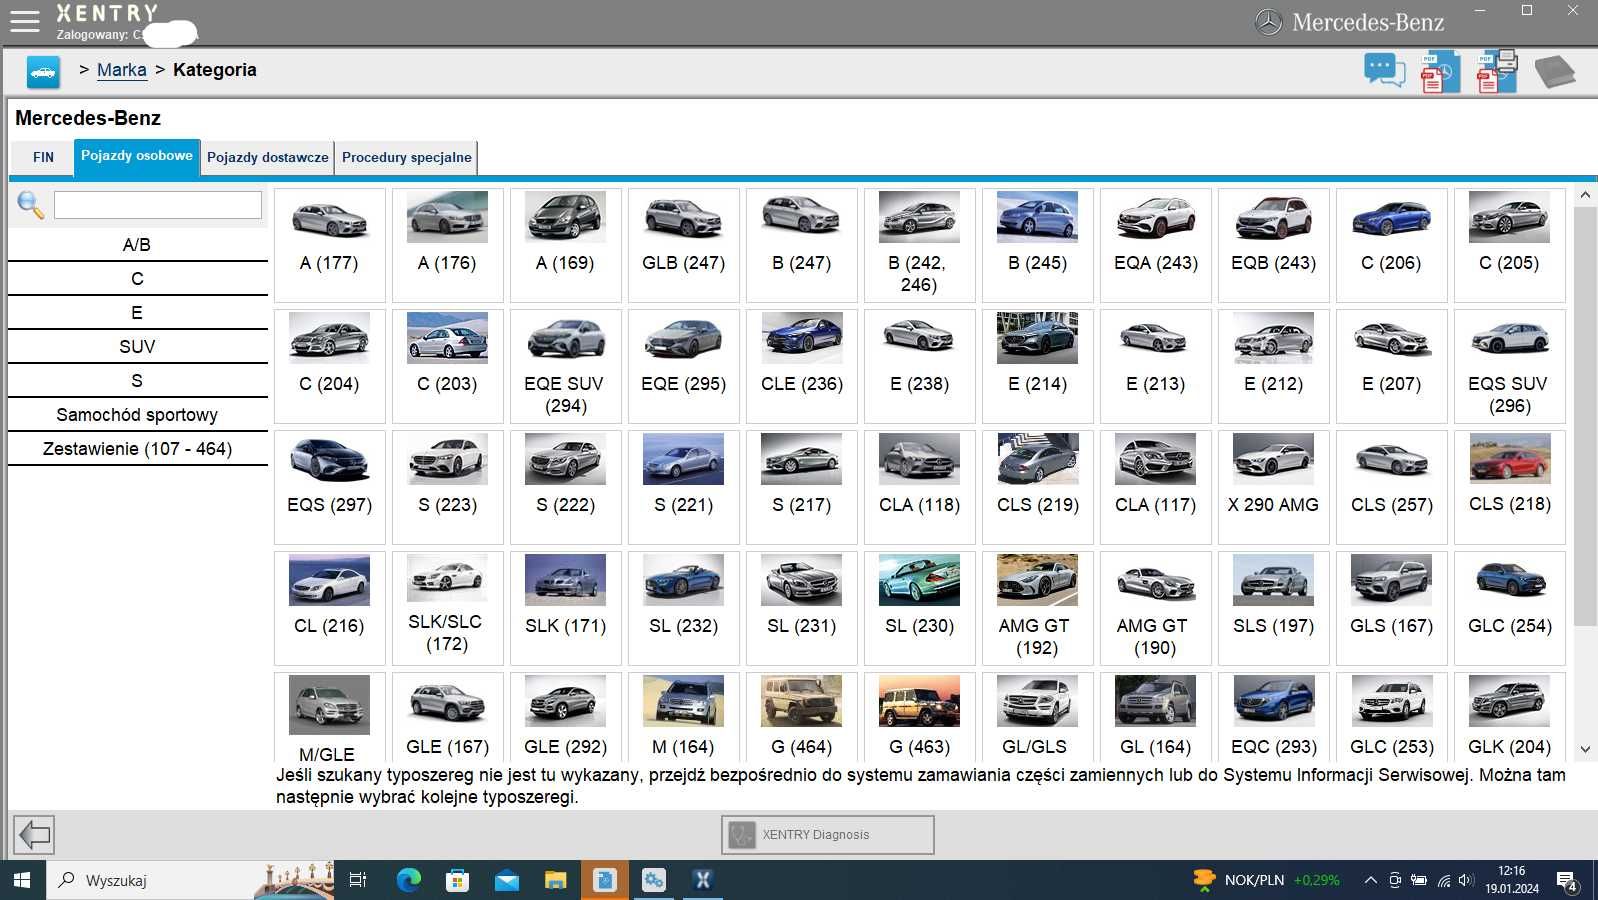The width and height of the screenshot is (1598, 900).
Task: Click the blue car home icon
Action: click(x=43, y=72)
